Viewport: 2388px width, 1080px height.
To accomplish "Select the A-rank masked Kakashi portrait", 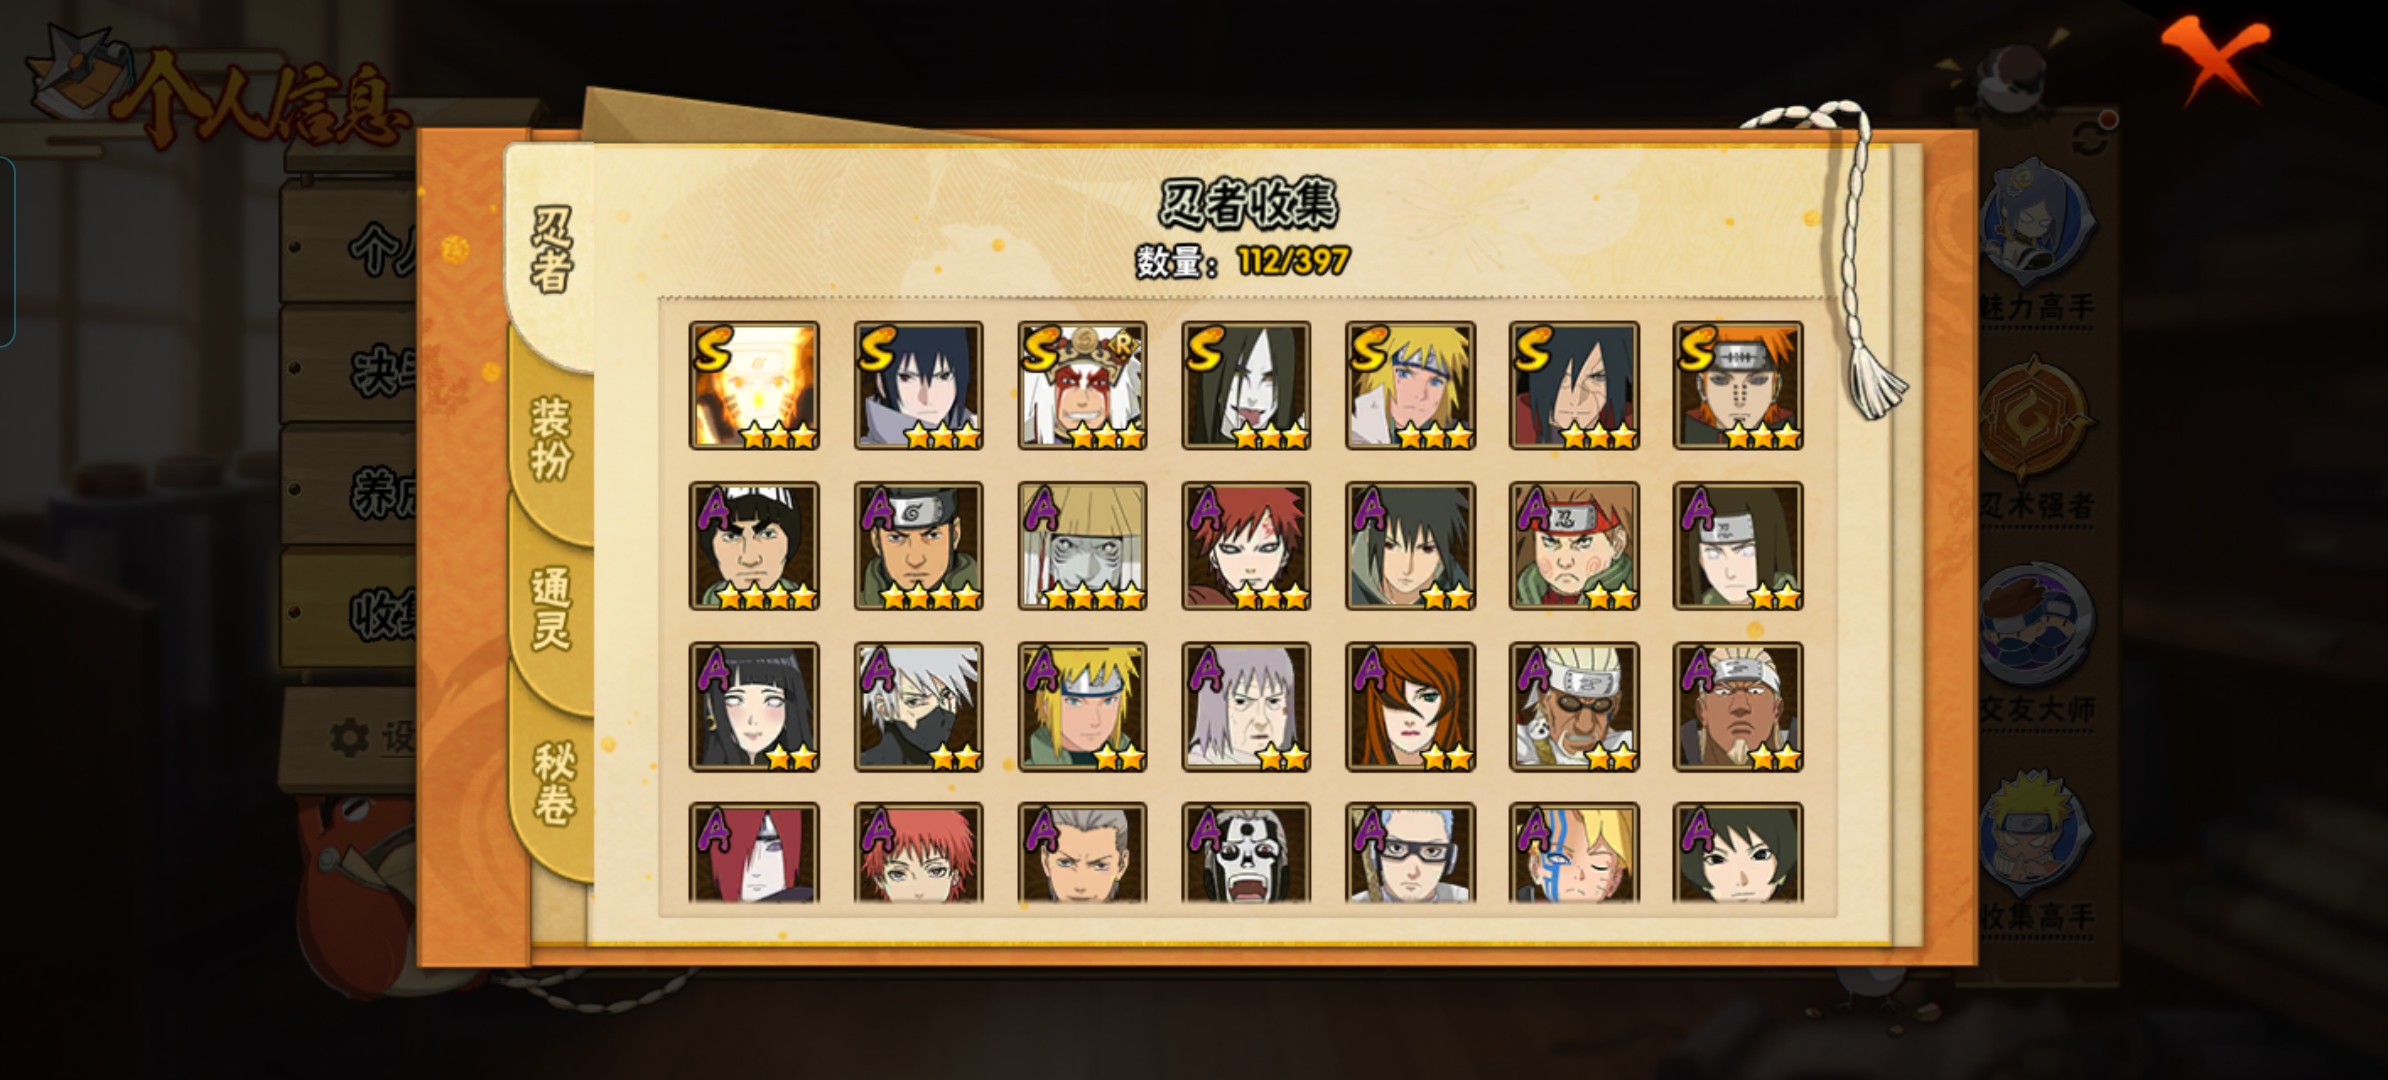I will point(918,706).
